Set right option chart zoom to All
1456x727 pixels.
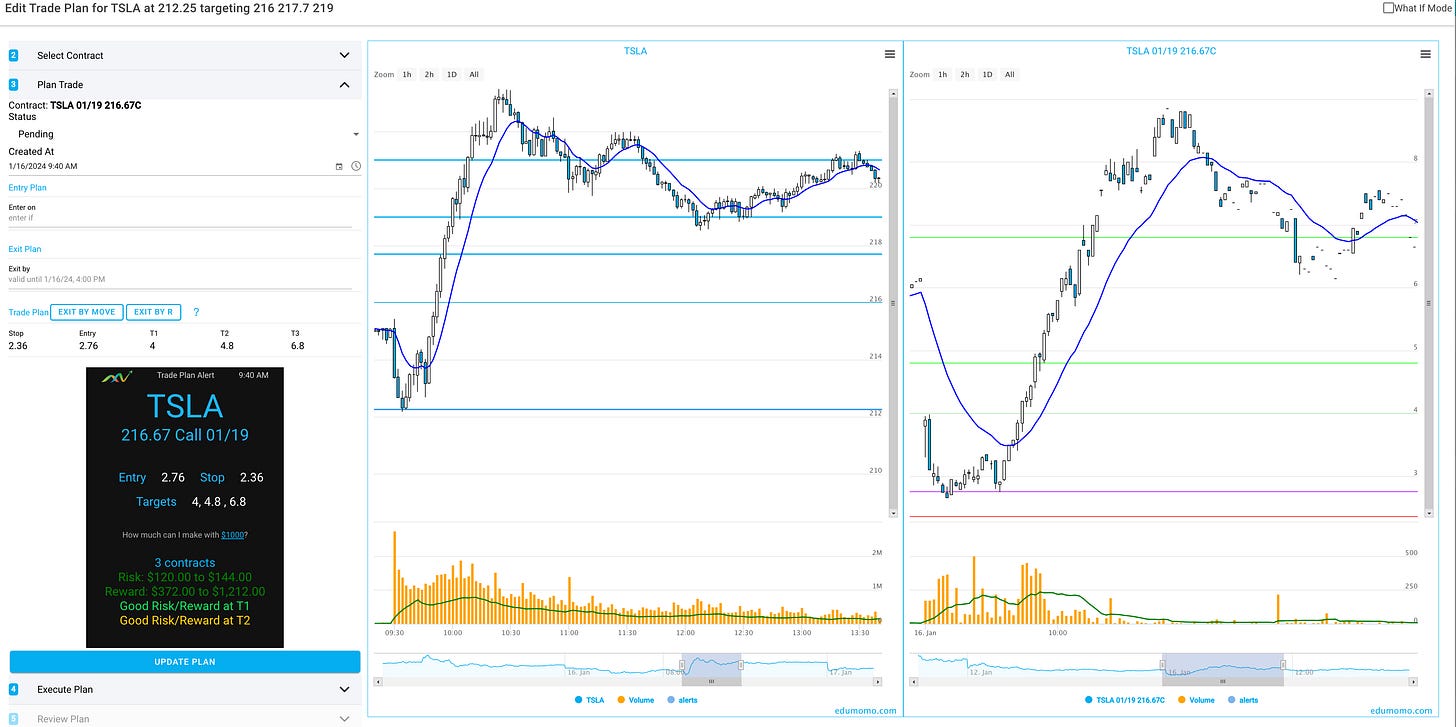tap(1010, 74)
